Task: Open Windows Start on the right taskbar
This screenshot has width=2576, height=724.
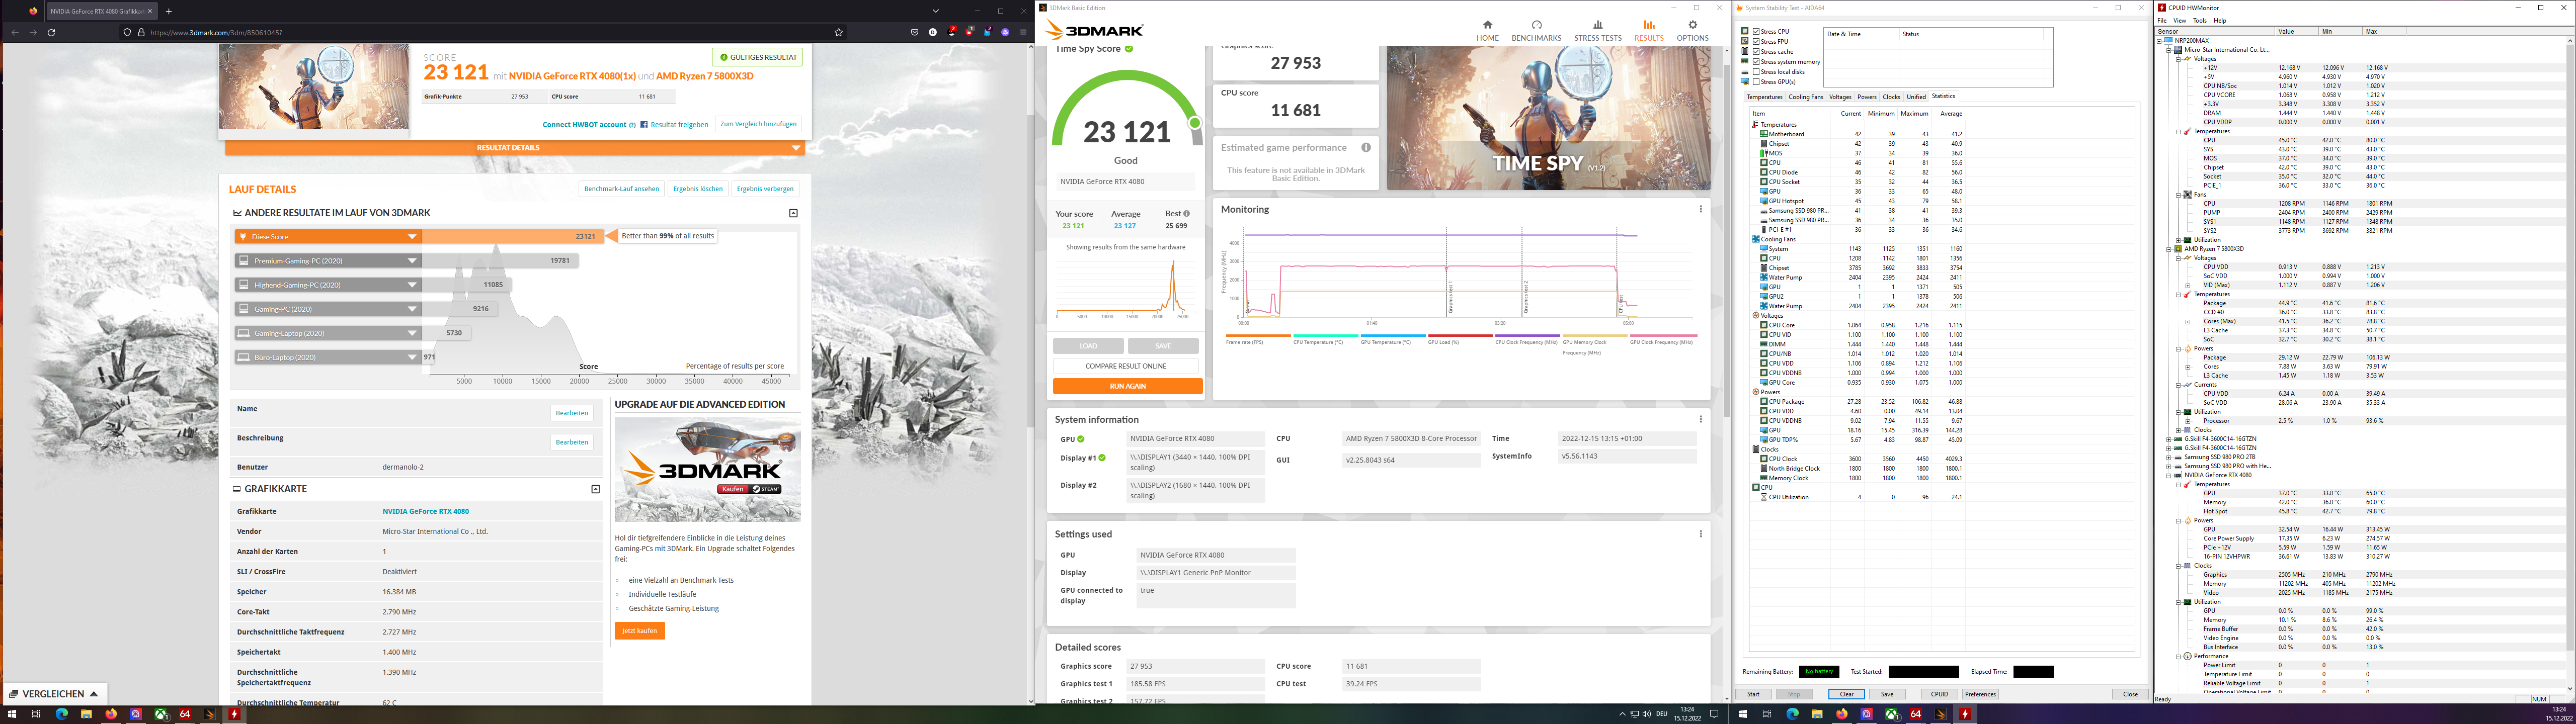Action: point(1742,714)
